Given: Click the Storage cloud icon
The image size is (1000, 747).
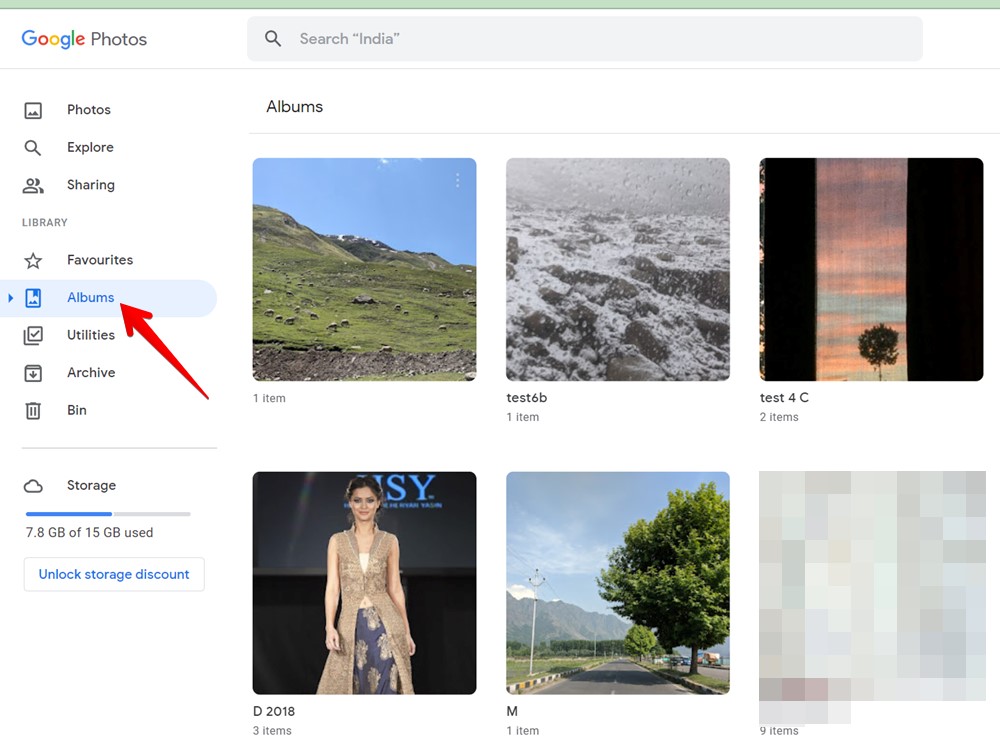Looking at the screenshot, I should [x=34, y=485].
